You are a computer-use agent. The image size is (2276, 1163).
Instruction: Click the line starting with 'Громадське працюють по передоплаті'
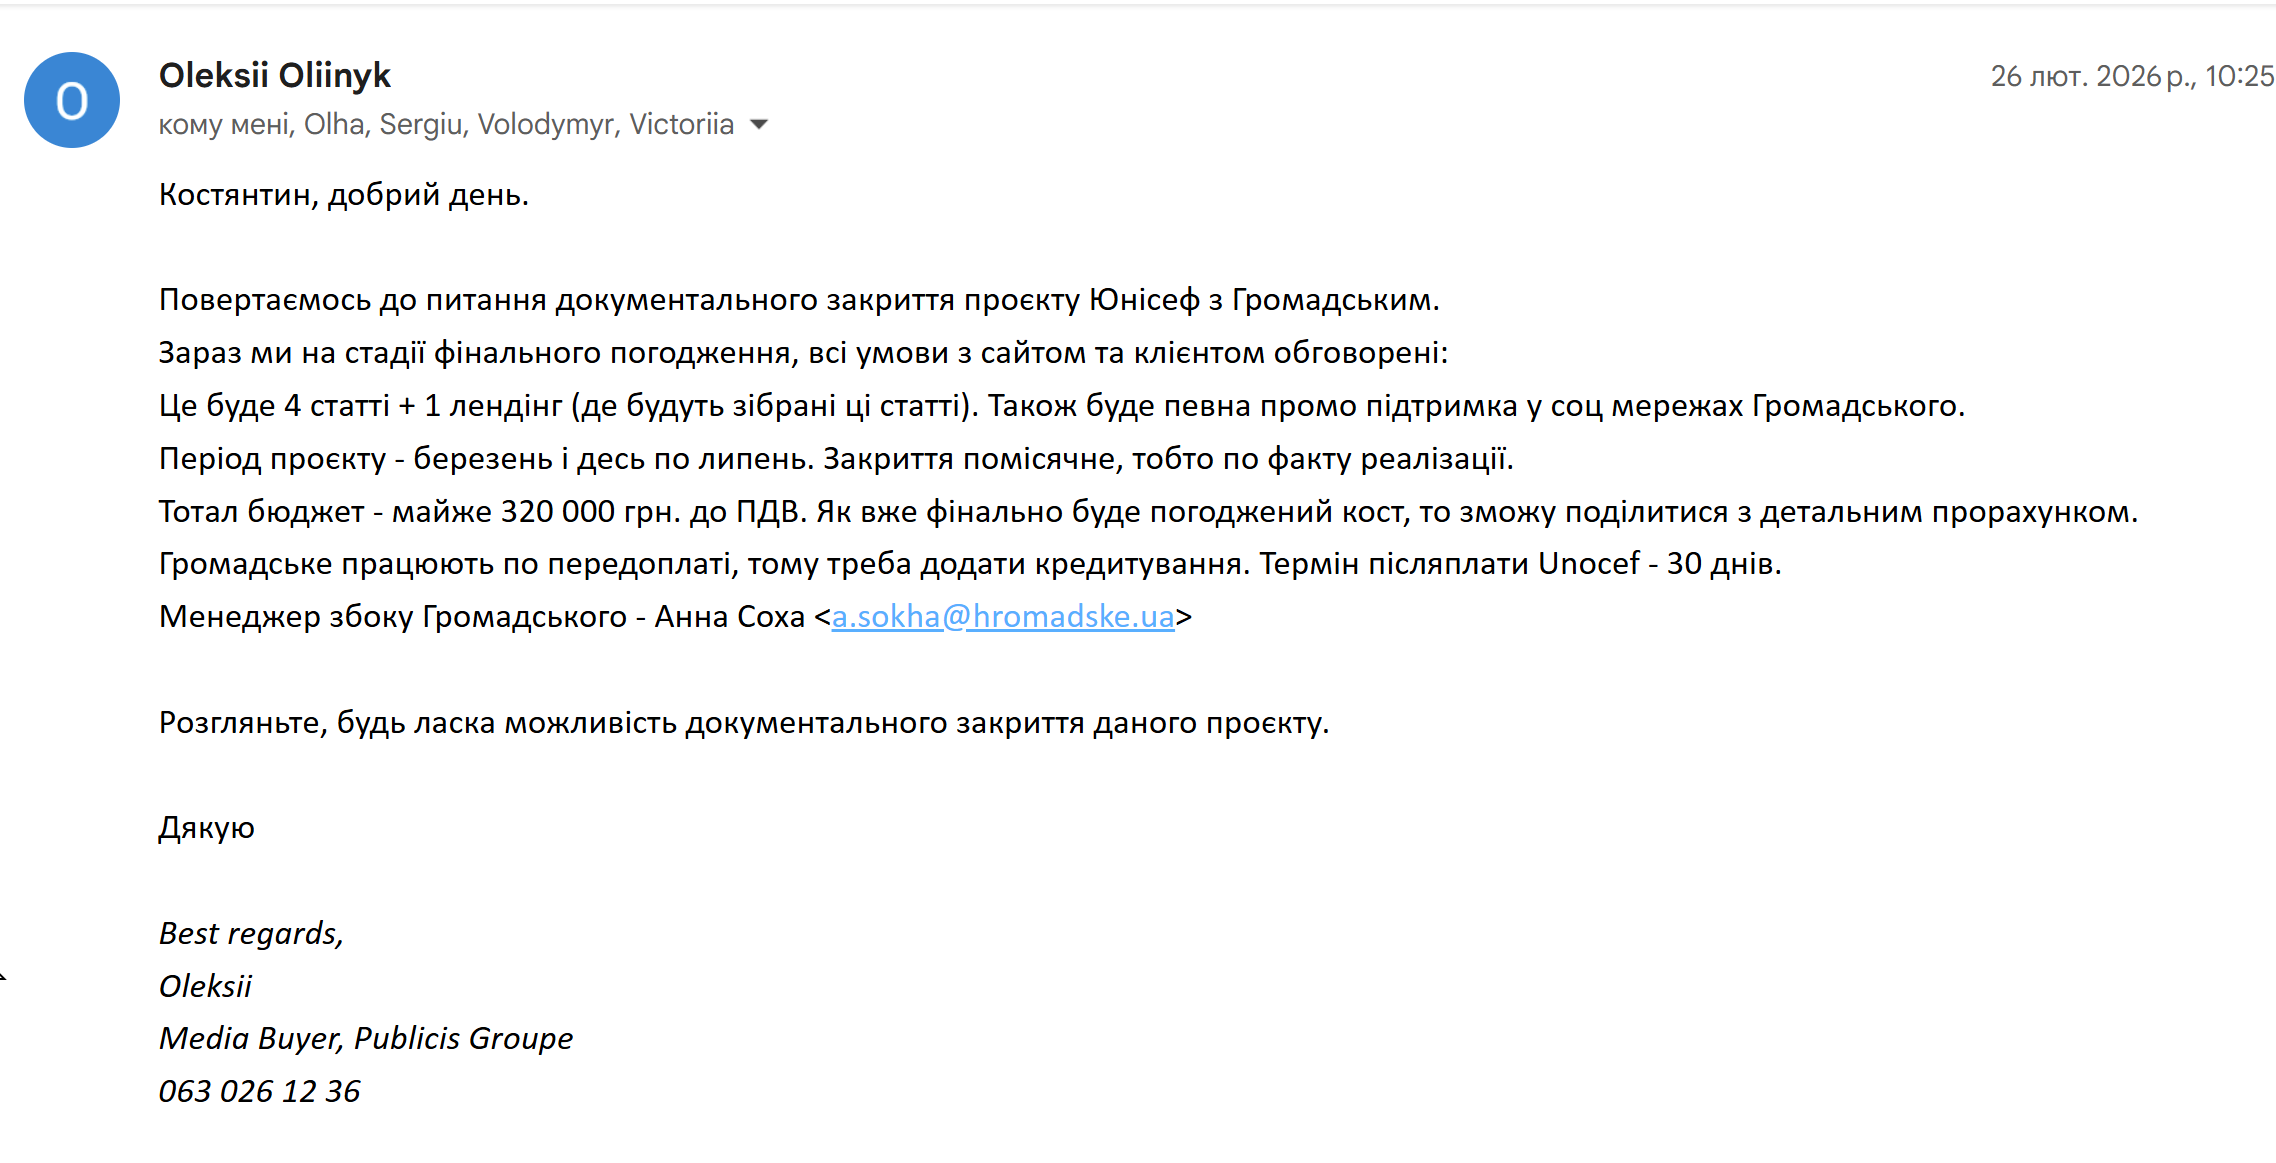pos(969,563)
